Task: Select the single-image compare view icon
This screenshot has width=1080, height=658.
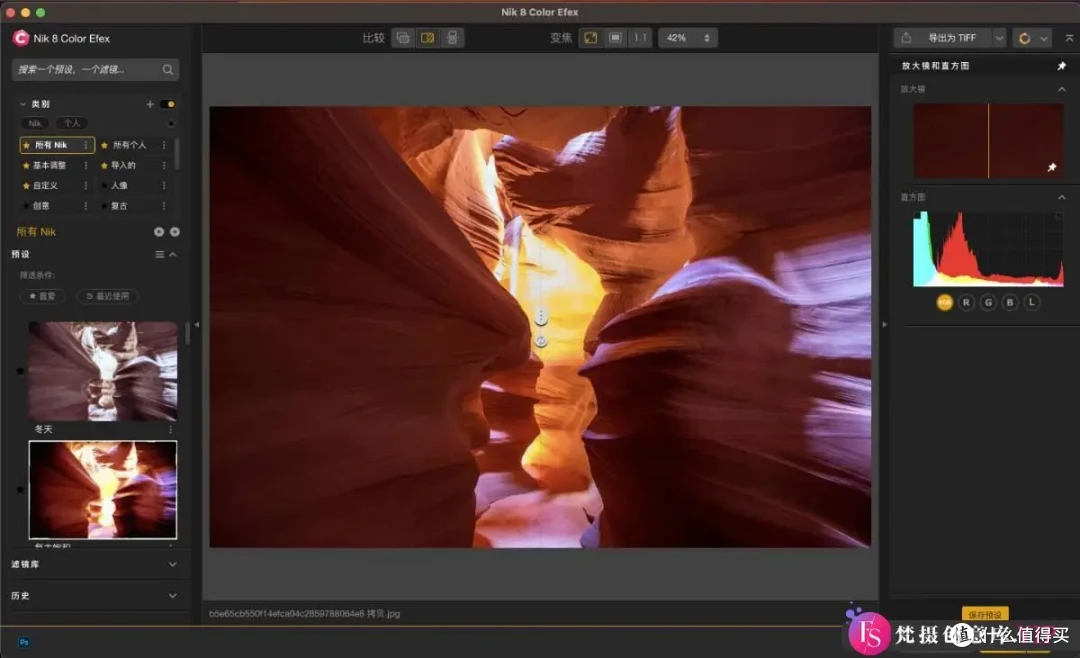Action: tap(403, 38)
